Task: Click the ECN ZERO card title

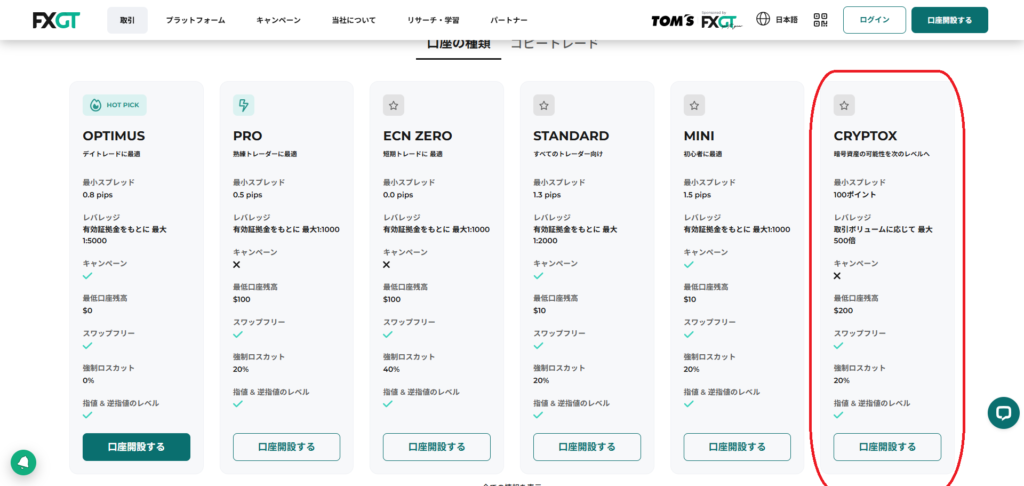Action: (x=418, y=136)
